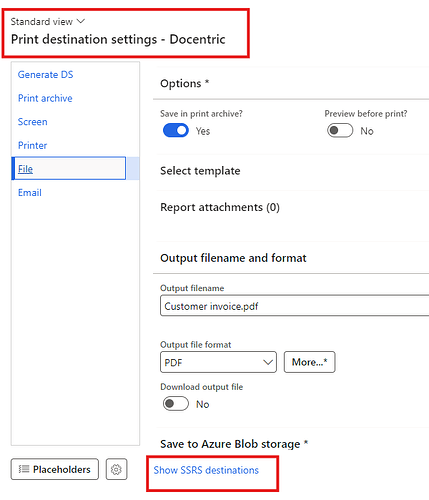
Task: Toggle the Save in print archive switch
Action: [176, 130]
